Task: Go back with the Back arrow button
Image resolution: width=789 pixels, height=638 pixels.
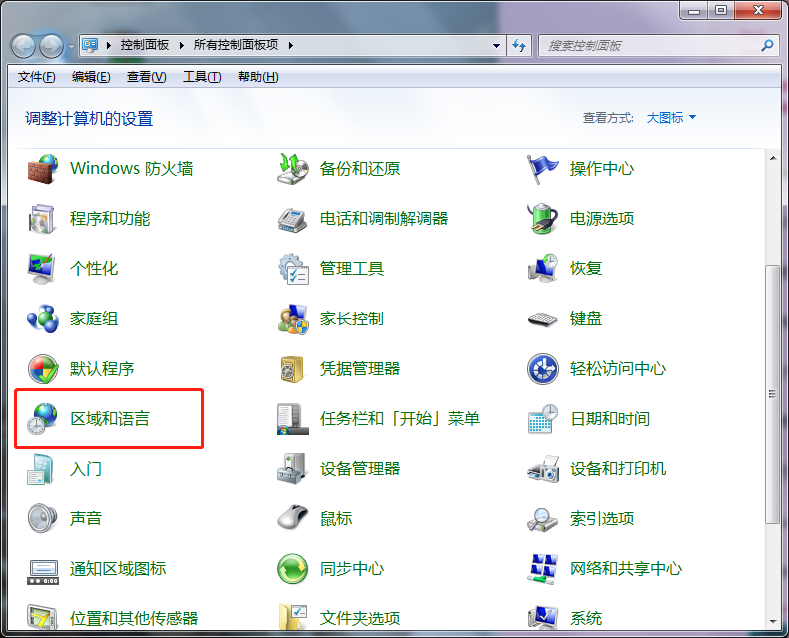Action: coord(23,46)
